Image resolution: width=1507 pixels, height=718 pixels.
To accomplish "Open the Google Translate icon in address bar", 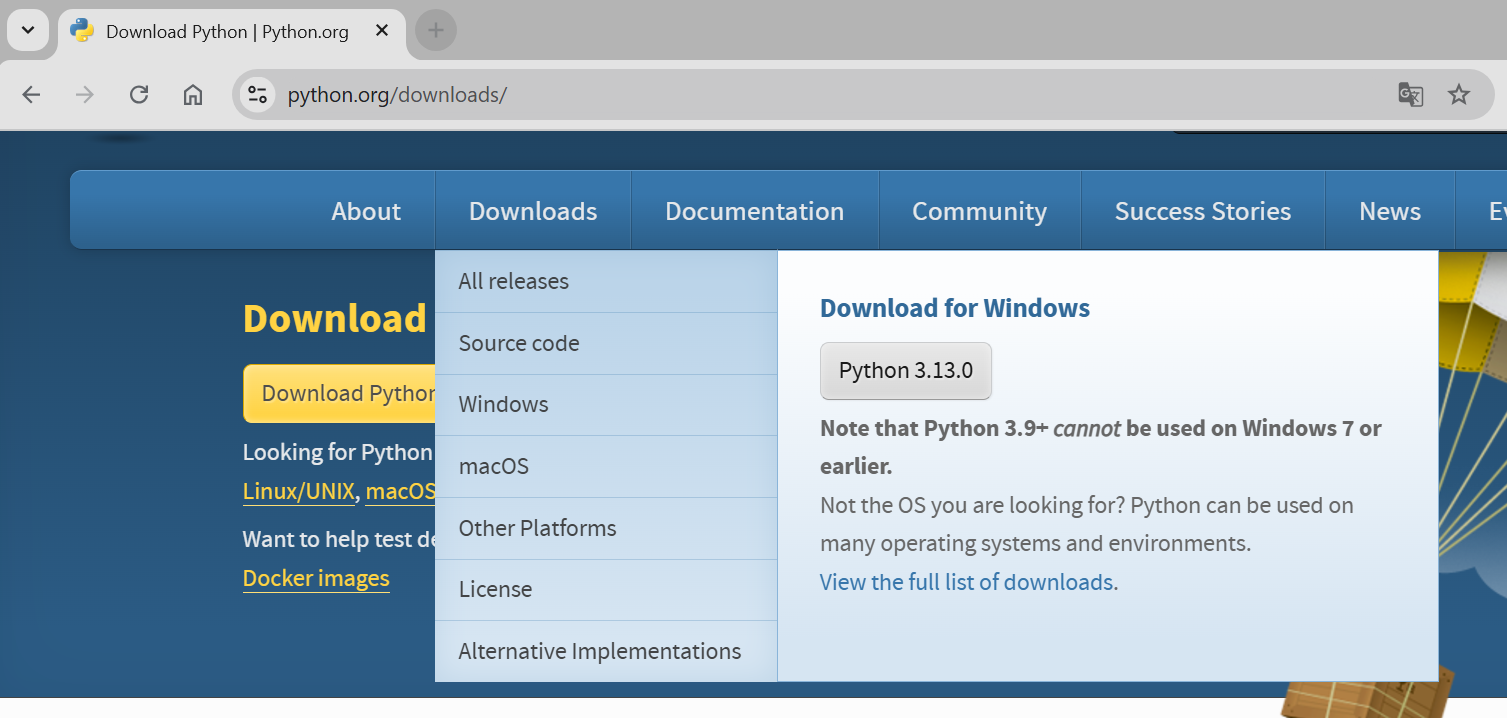I will 1410,94.
